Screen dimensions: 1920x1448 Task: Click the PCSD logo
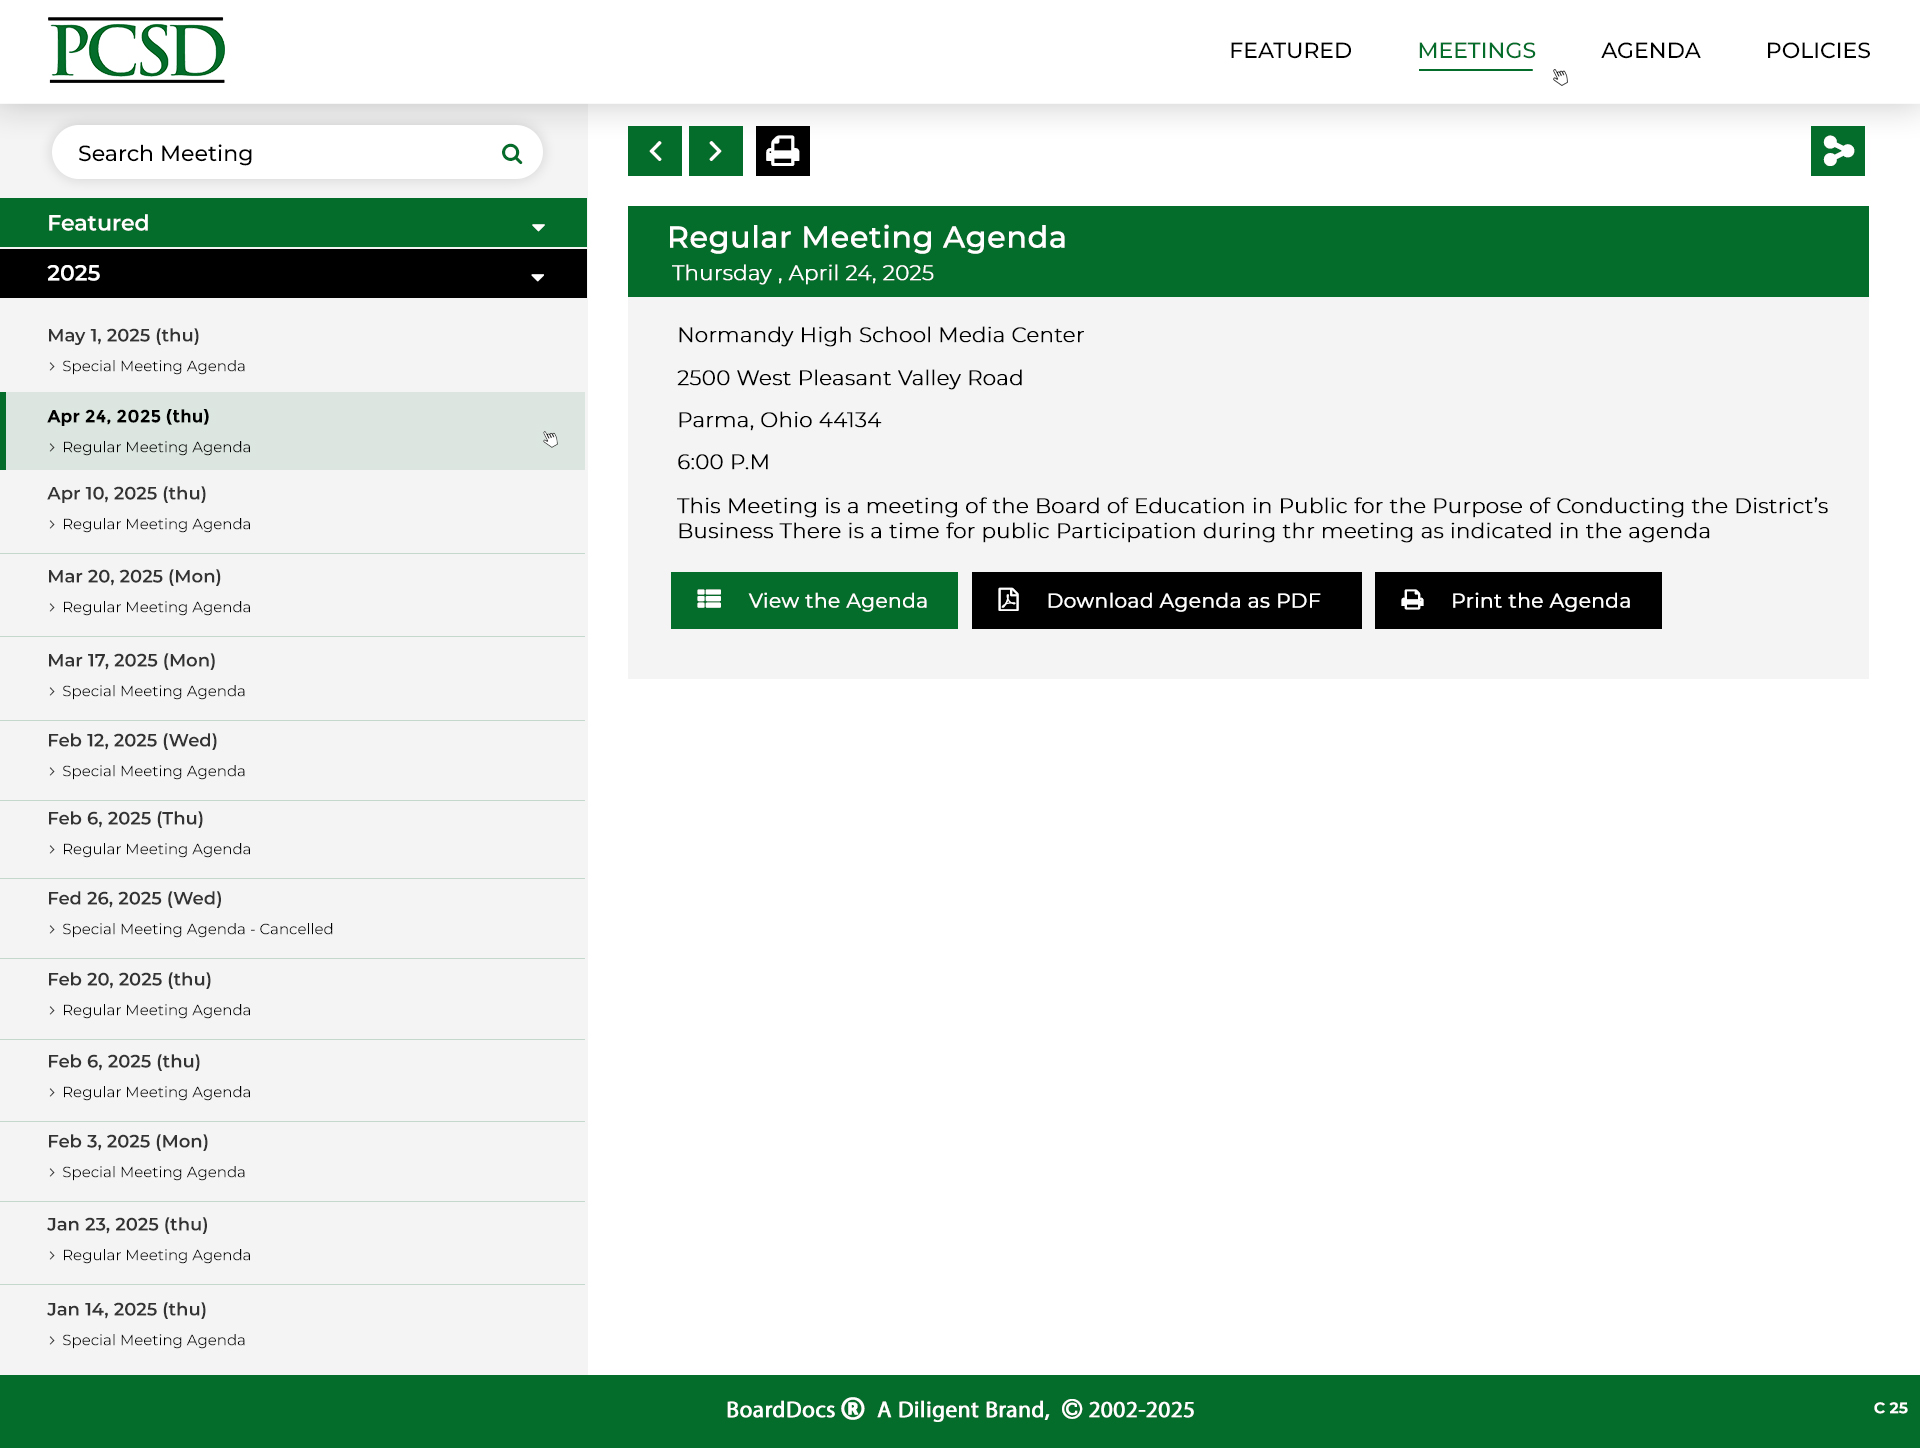[x=137, y=51]
